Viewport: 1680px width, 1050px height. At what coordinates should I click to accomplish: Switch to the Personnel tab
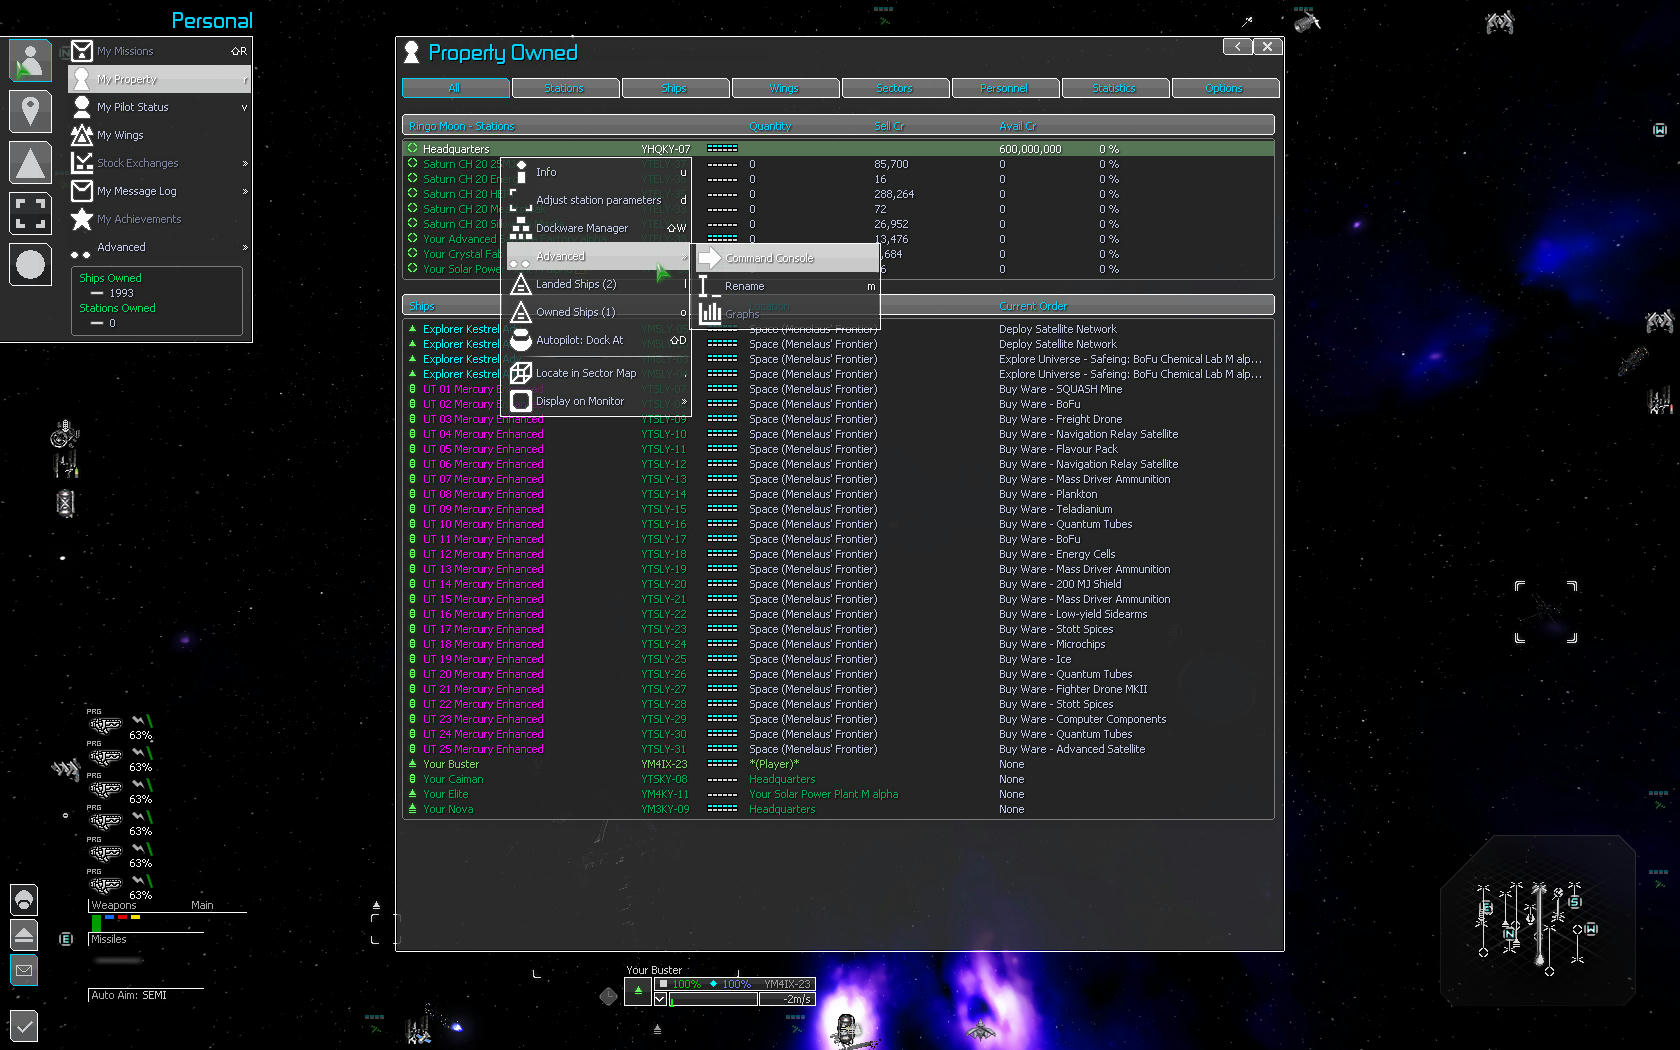(1005, 88)
